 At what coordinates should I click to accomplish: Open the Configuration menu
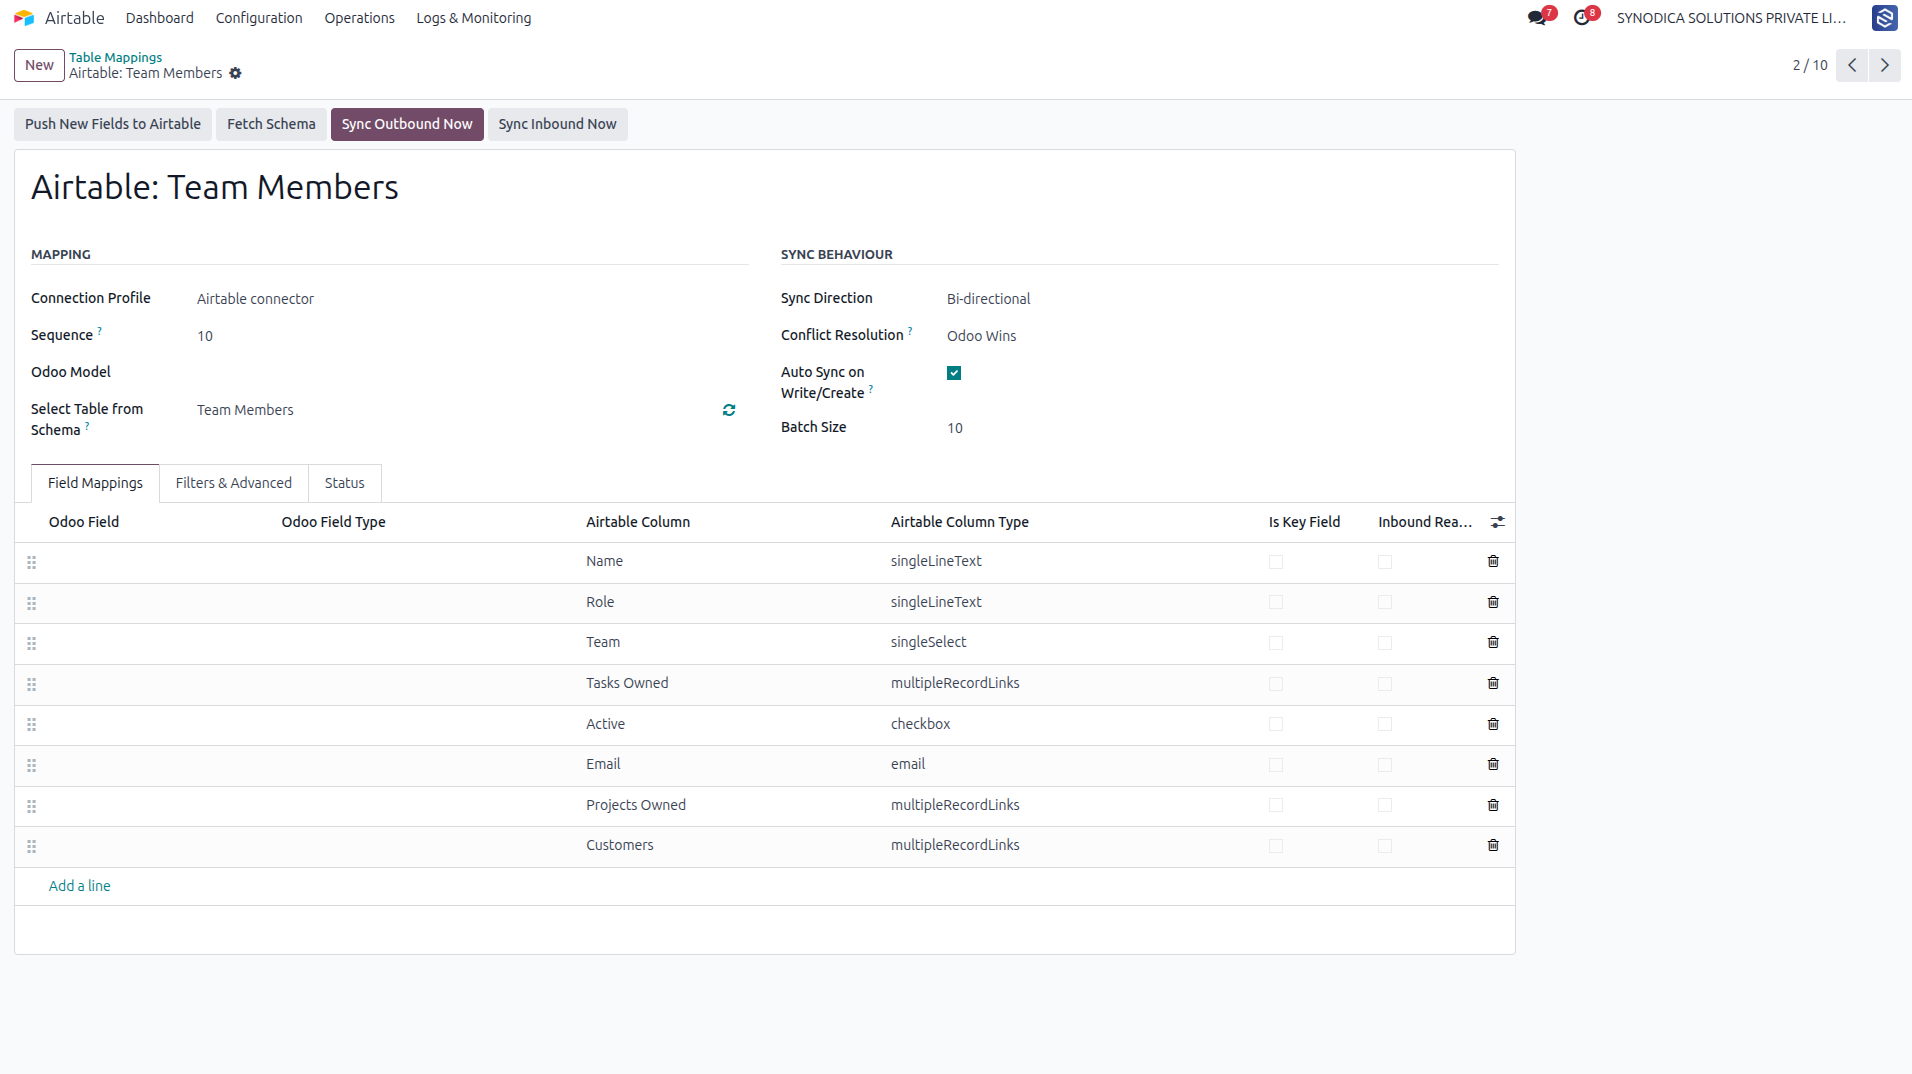click(x=259, y=18)
